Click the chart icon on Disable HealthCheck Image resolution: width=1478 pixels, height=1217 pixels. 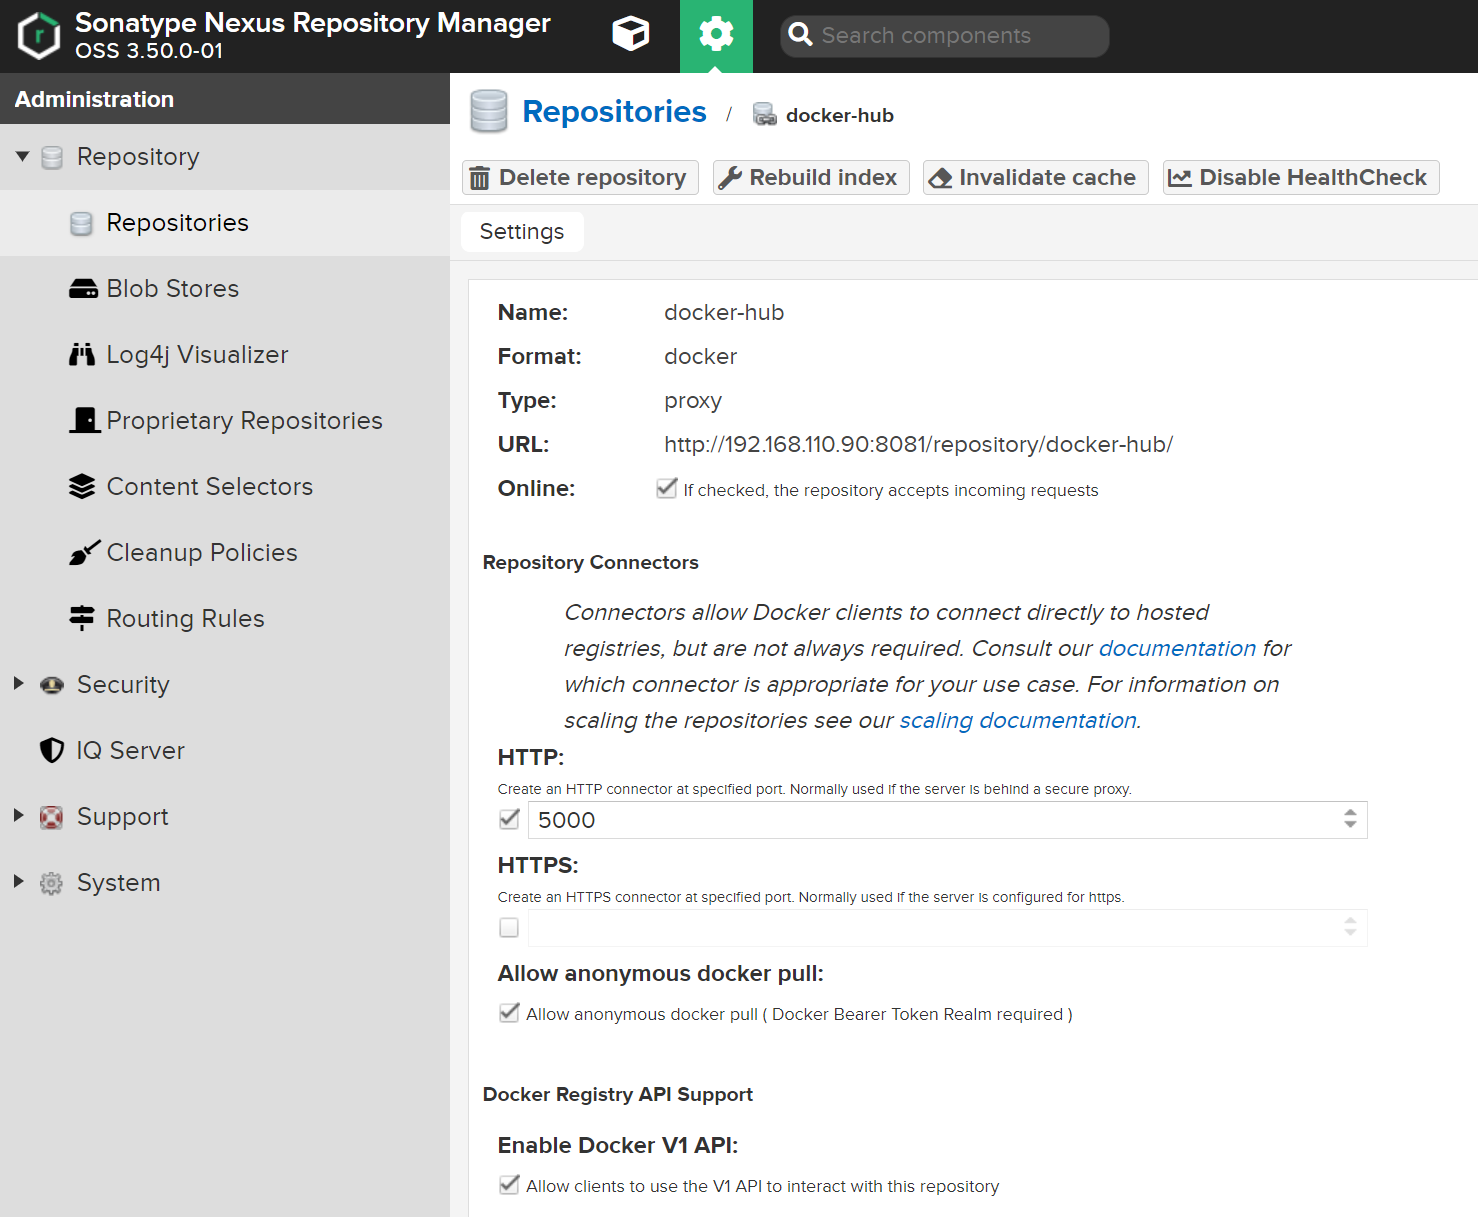pos(1180,178)
